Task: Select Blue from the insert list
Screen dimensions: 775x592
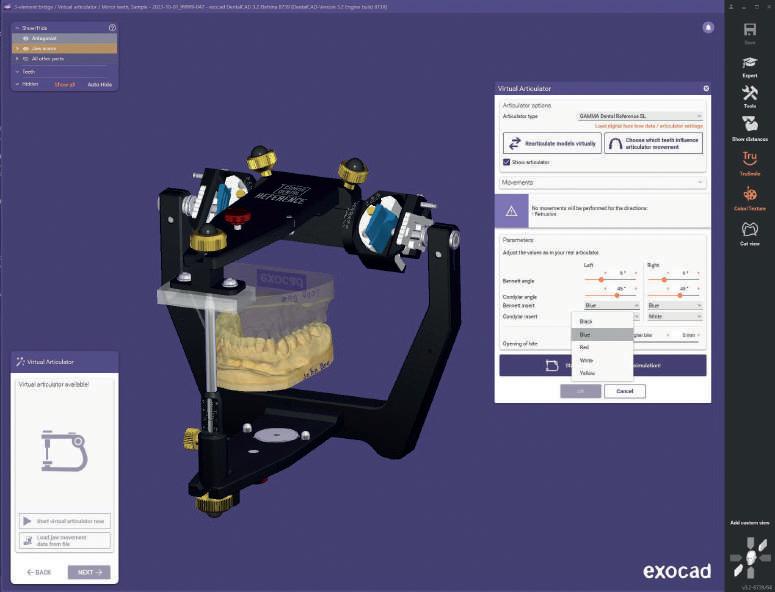Action: click(x=602, y=335)
